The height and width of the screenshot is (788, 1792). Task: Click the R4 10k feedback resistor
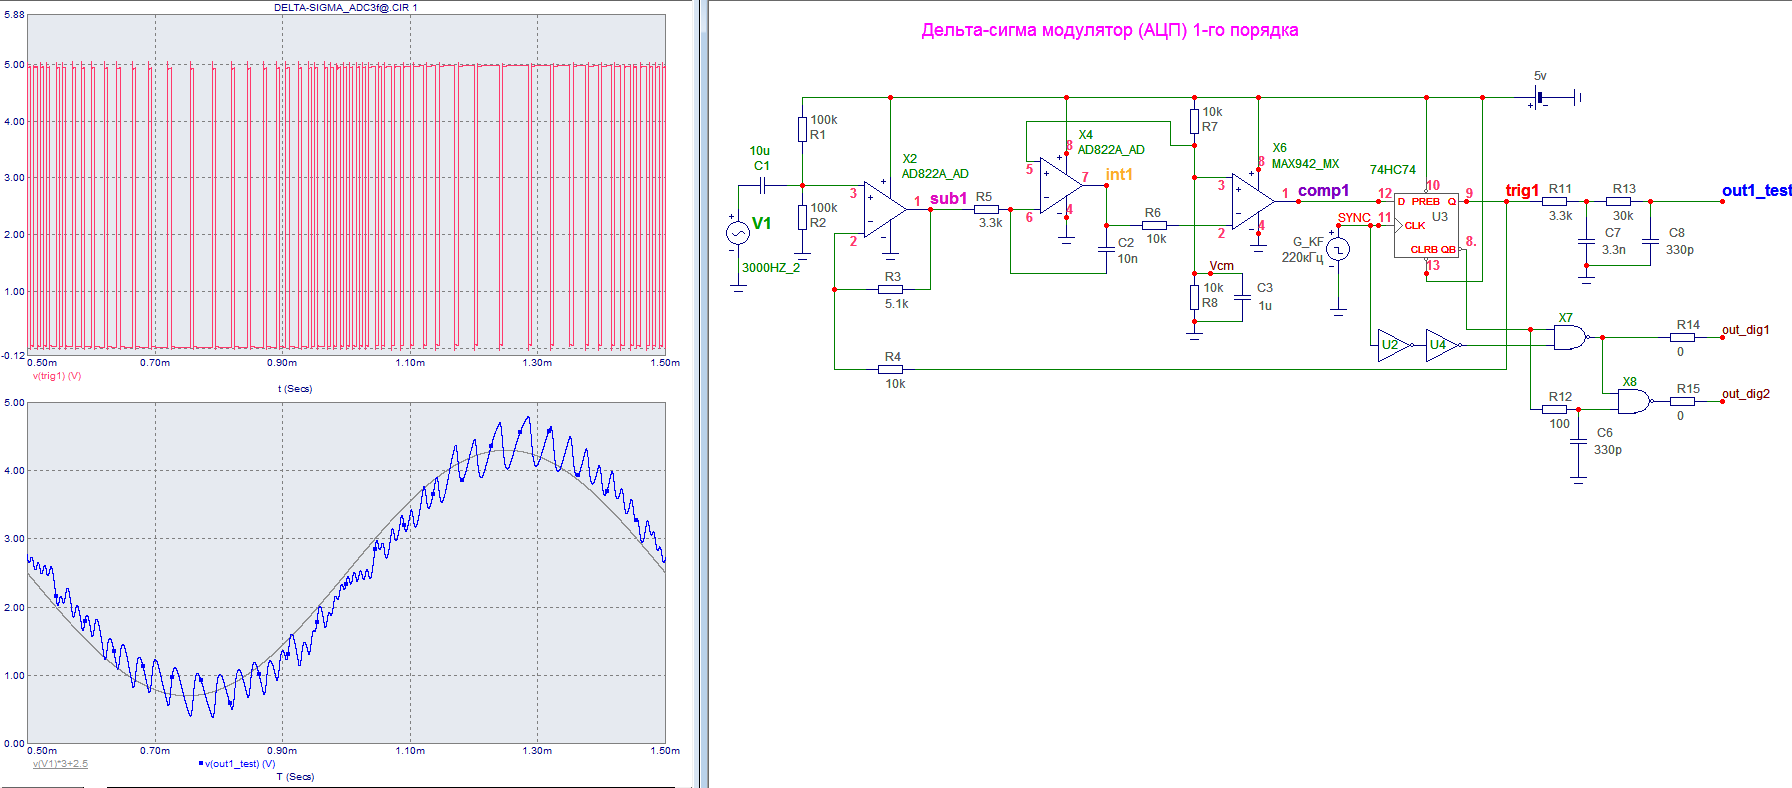[x=890, y=370]
